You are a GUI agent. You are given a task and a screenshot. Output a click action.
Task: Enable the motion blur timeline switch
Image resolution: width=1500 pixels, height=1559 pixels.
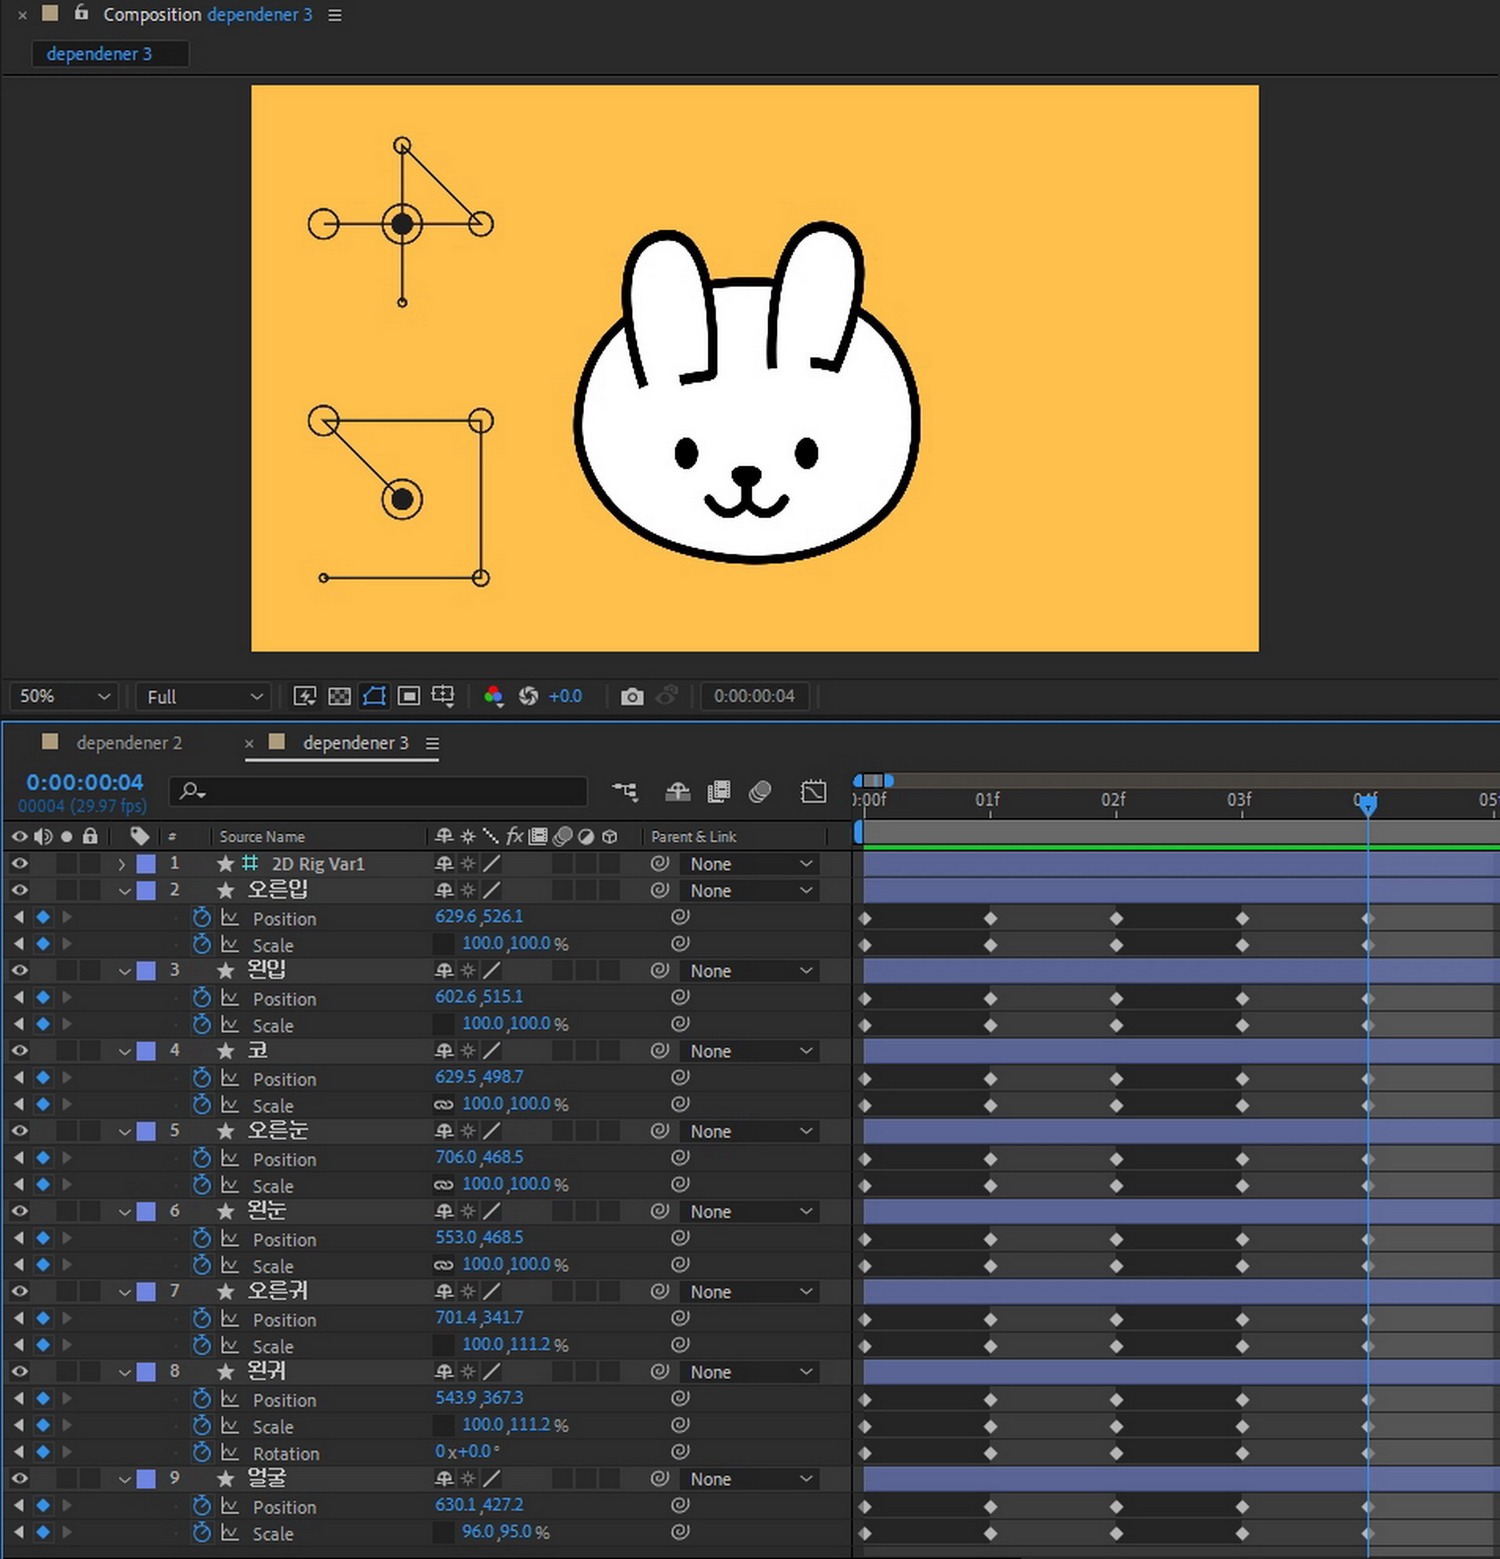click(x=760, y=792)
